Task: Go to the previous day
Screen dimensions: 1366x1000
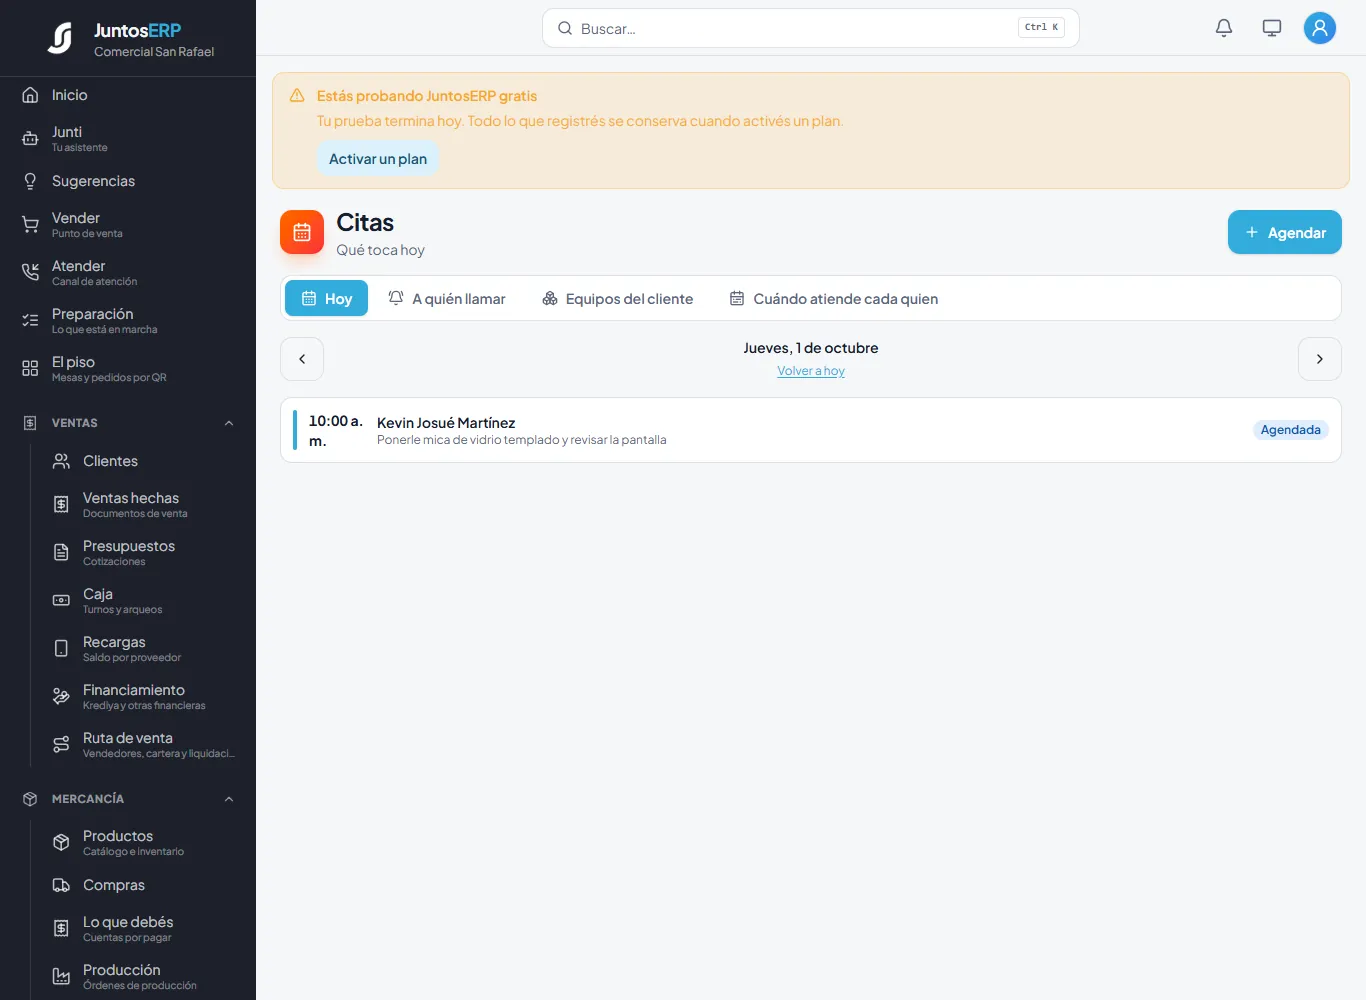Action: [302, 359]
